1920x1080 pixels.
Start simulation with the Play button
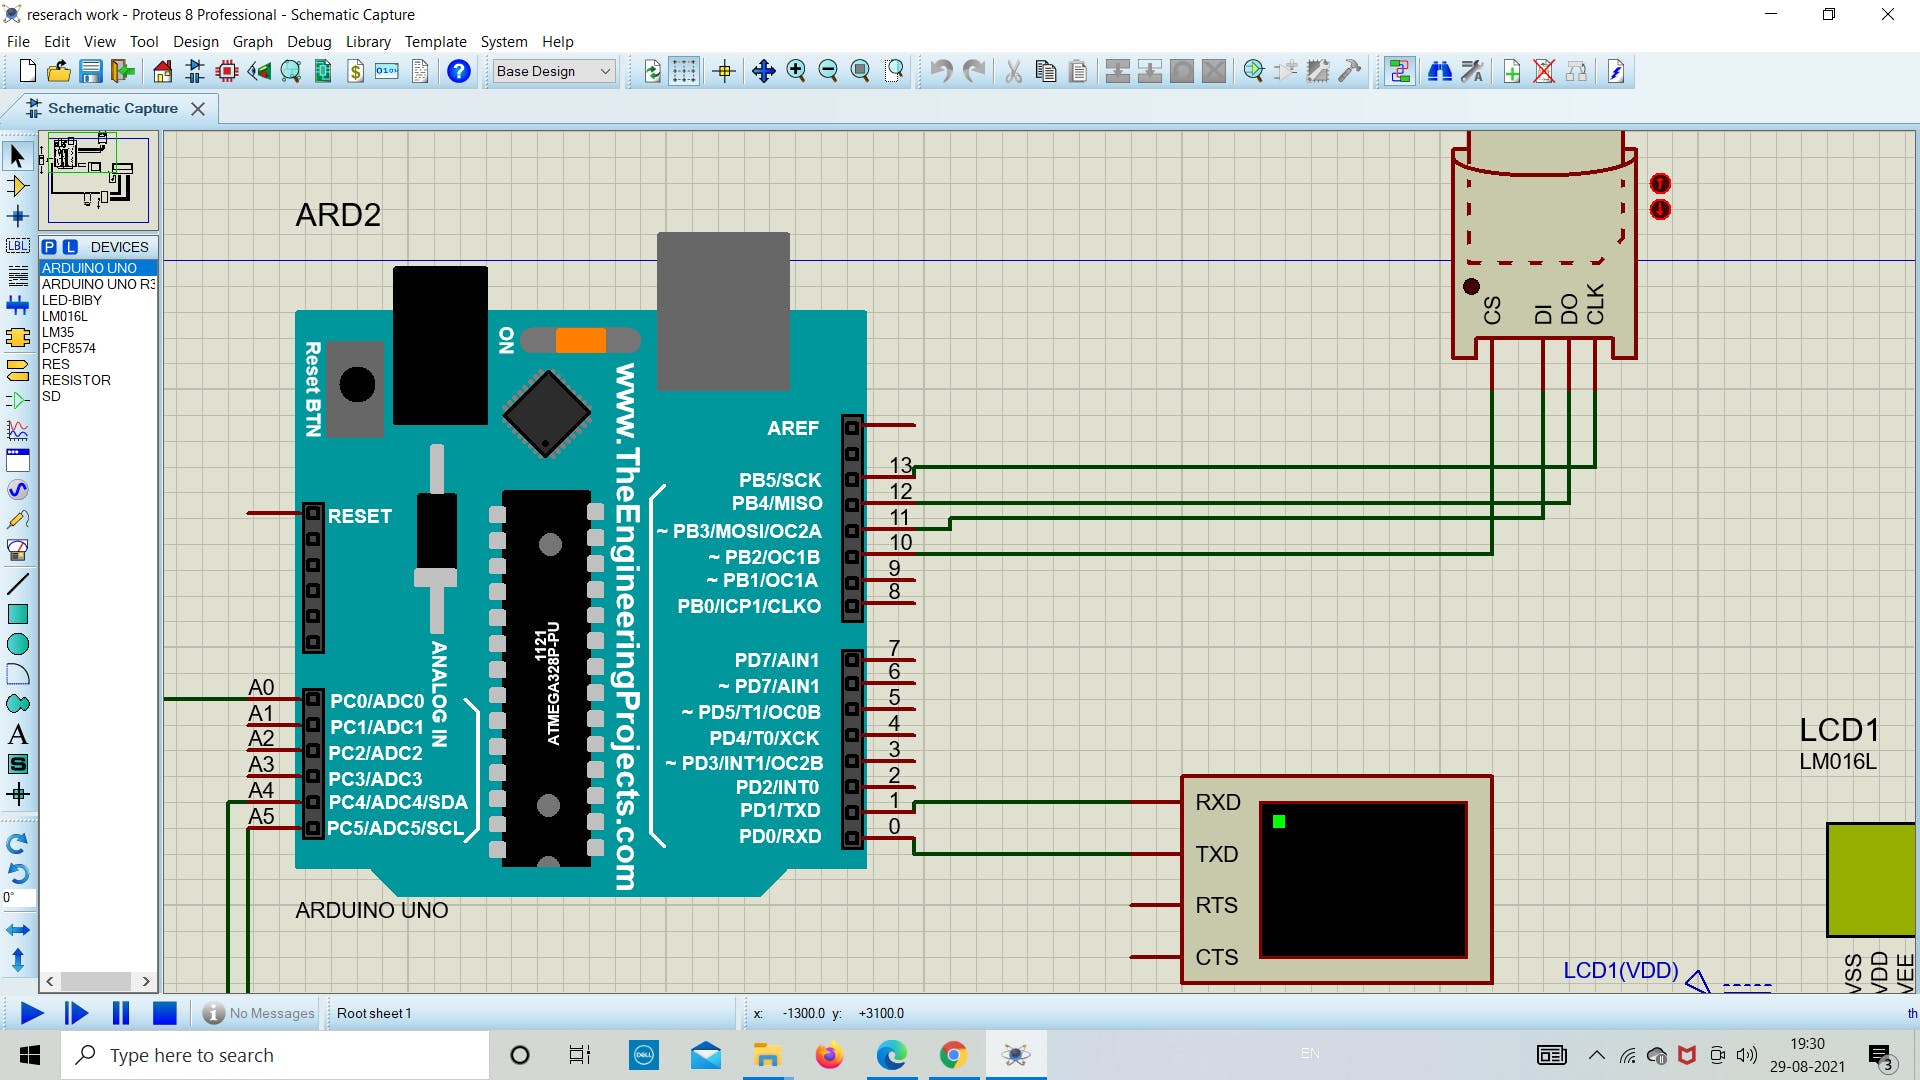click(x=31, y=1013)
